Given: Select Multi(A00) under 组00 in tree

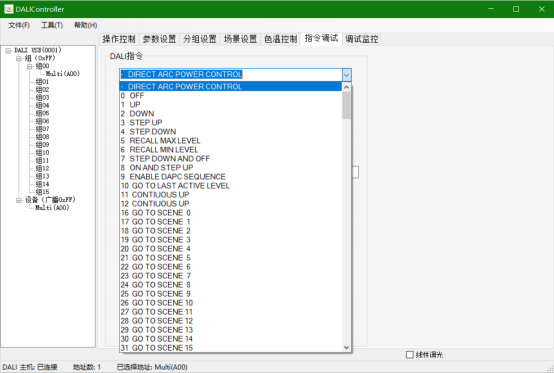Looking at the screenshot, I should [x=63, y=74].
